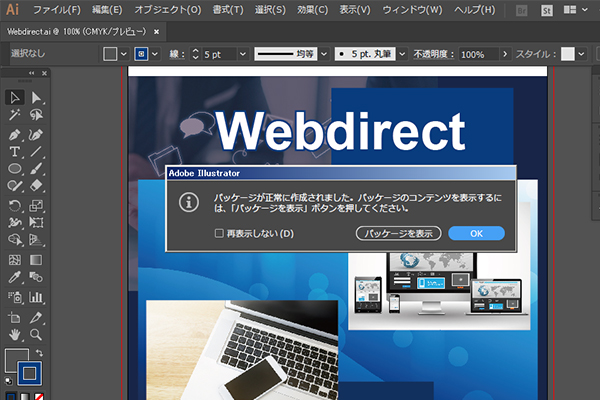600x400 pixels.
Task: Click the 不透明度 label link
Action: coord(434,54)
